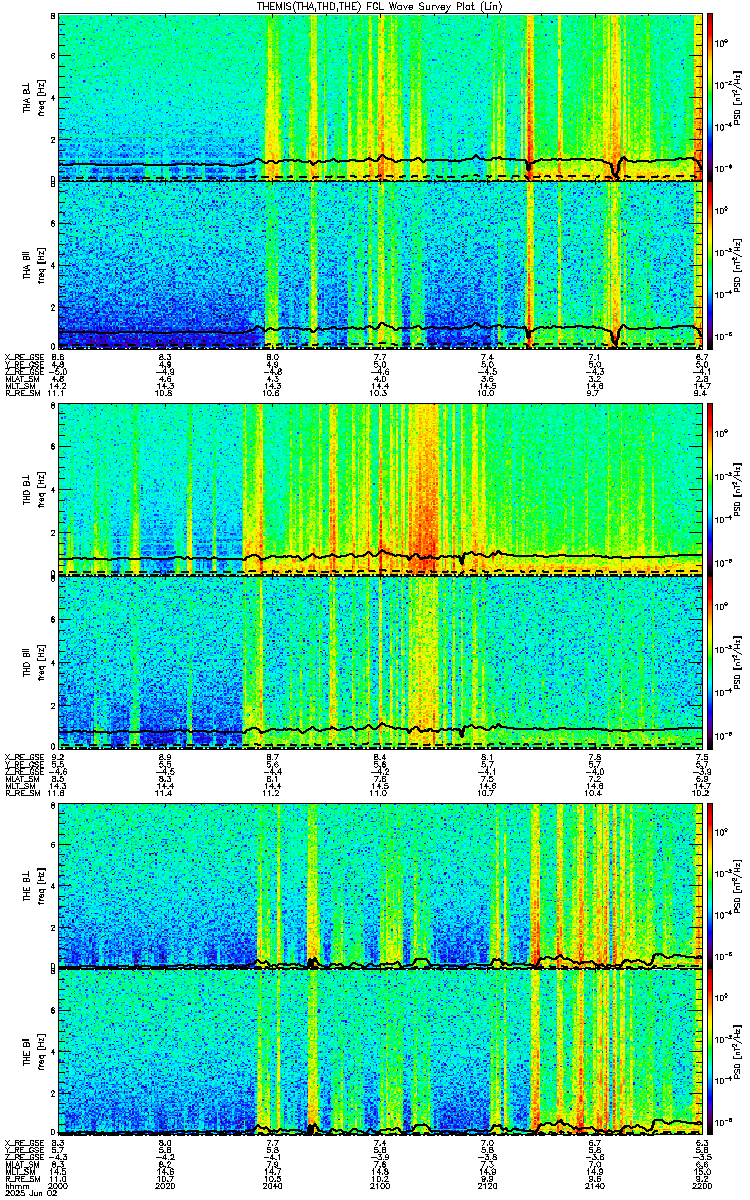750x1200 pixels.
Task: Click the THD B-perpendicular spectrogram panel
Action: coord(381,489)
